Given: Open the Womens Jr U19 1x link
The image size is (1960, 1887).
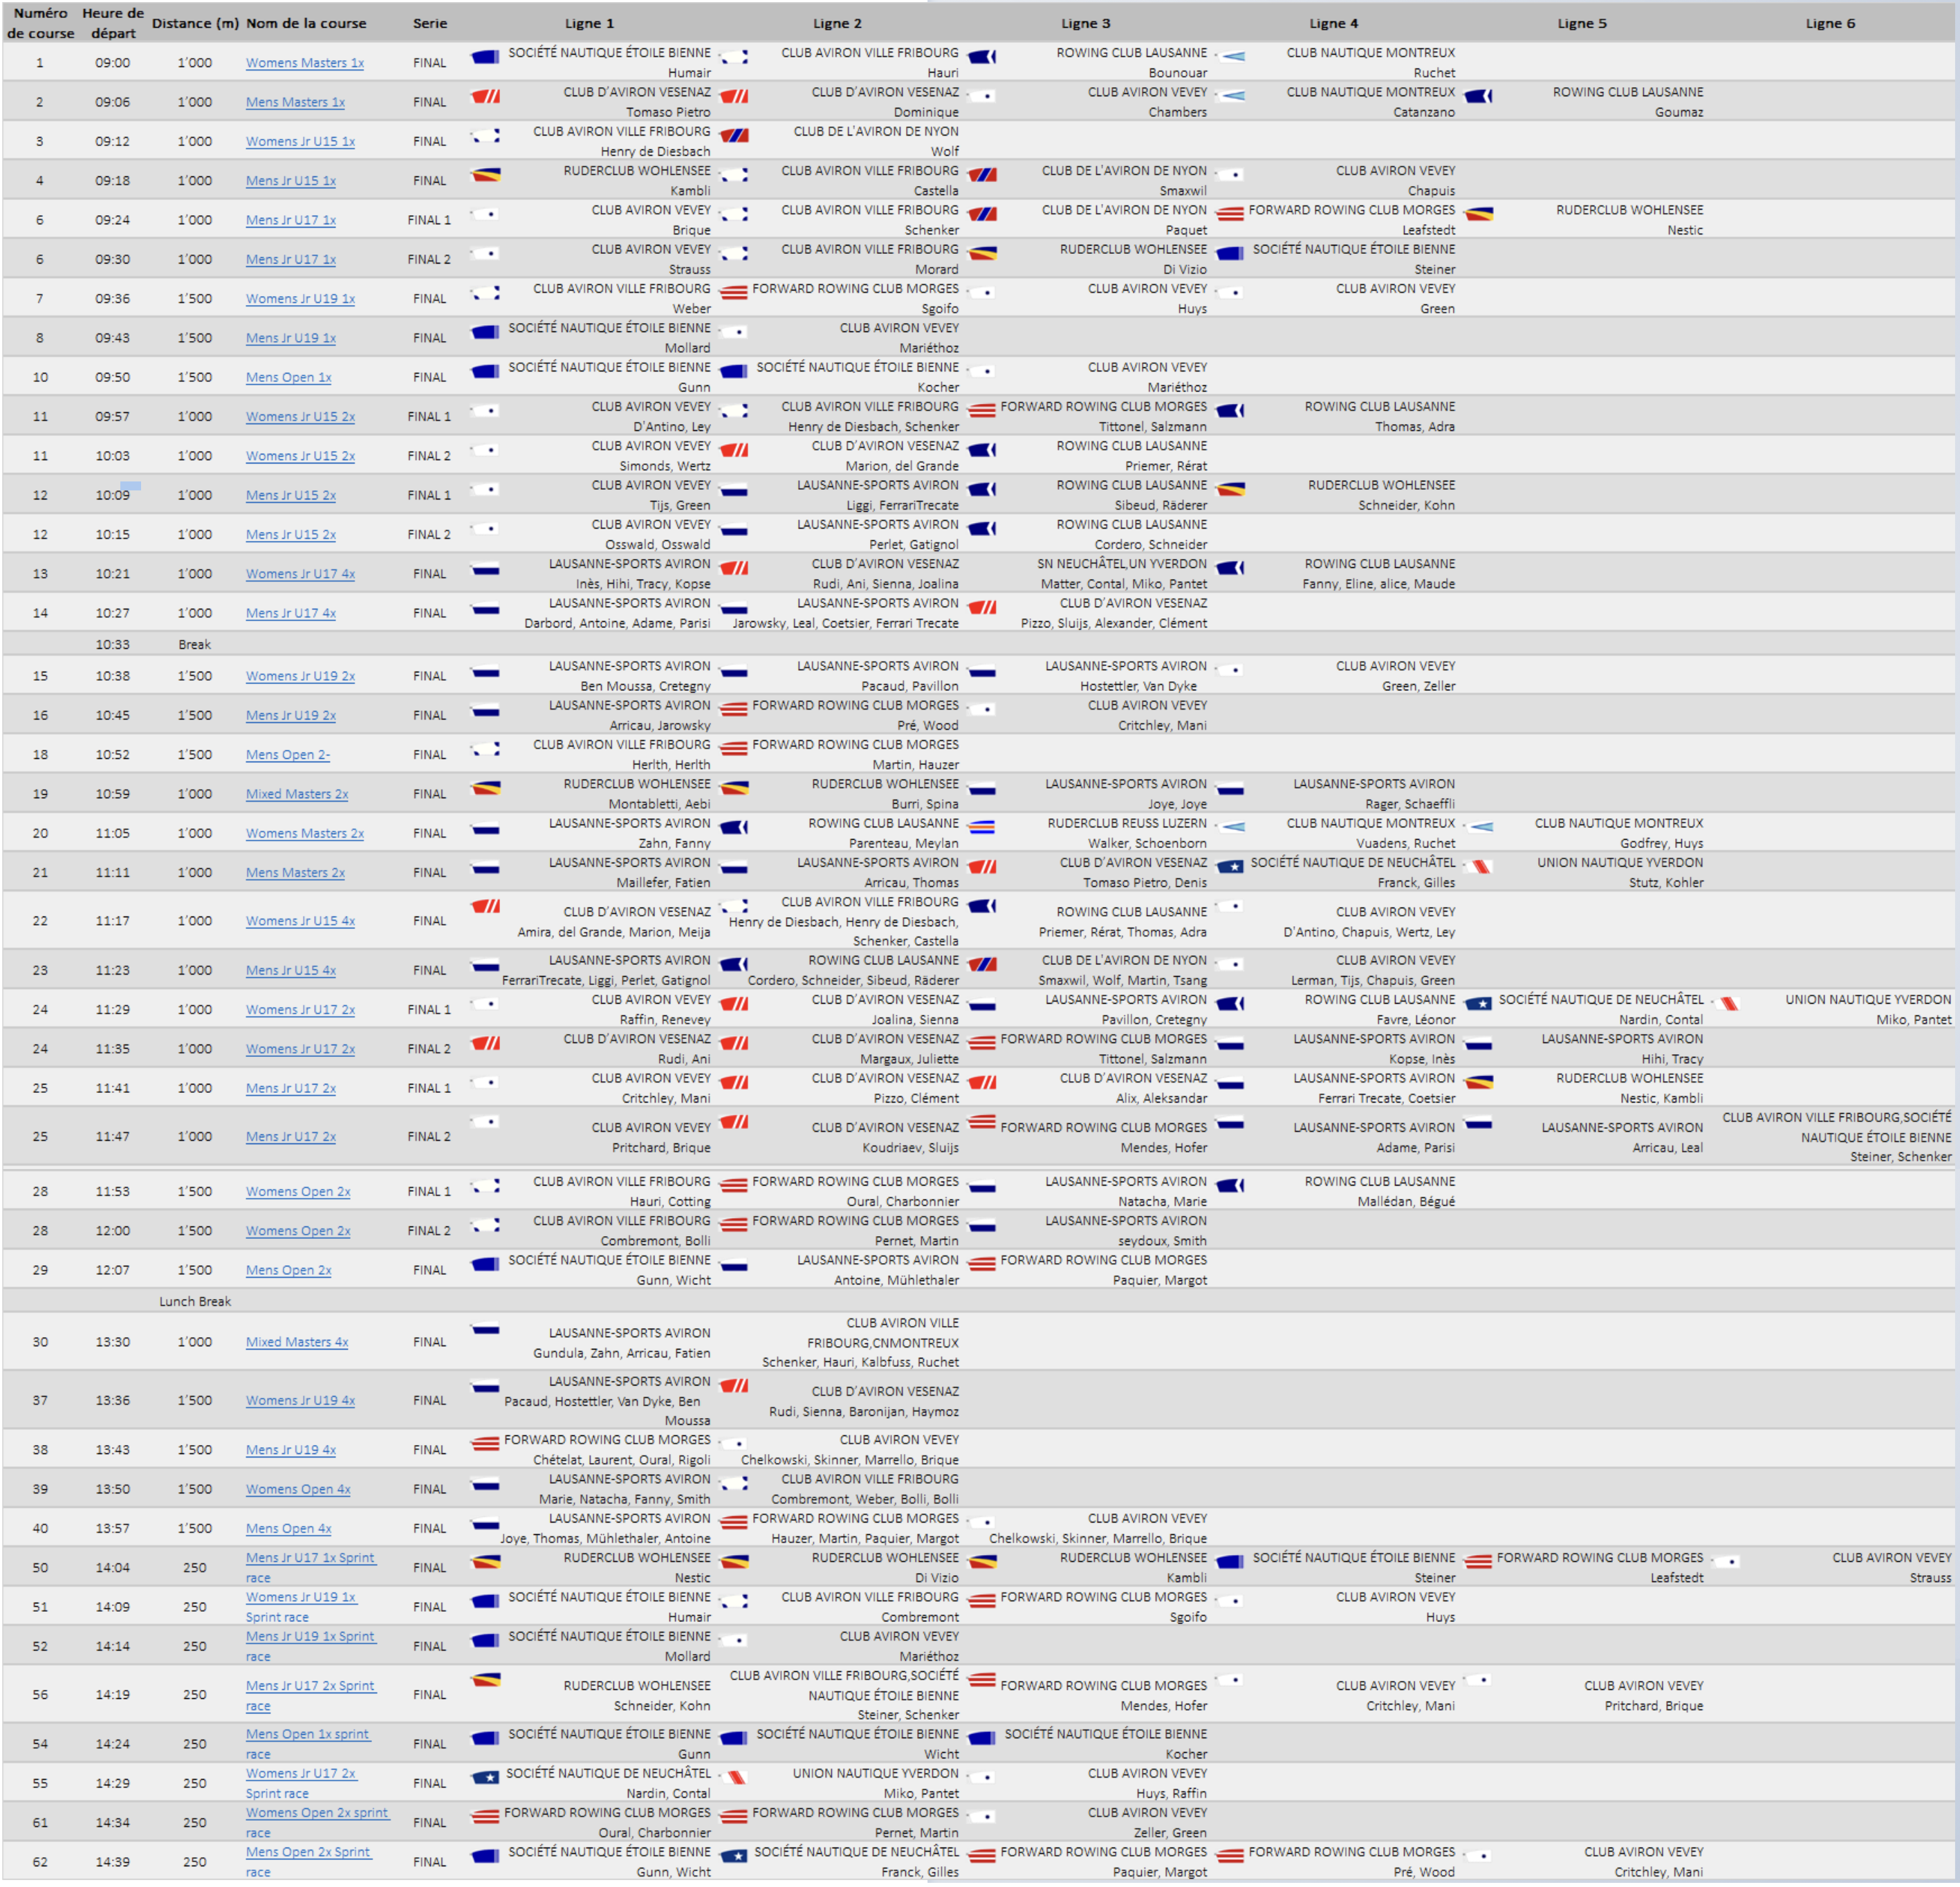Looking at the screenshot, I should pyautogui.click(x=300, y=299).
